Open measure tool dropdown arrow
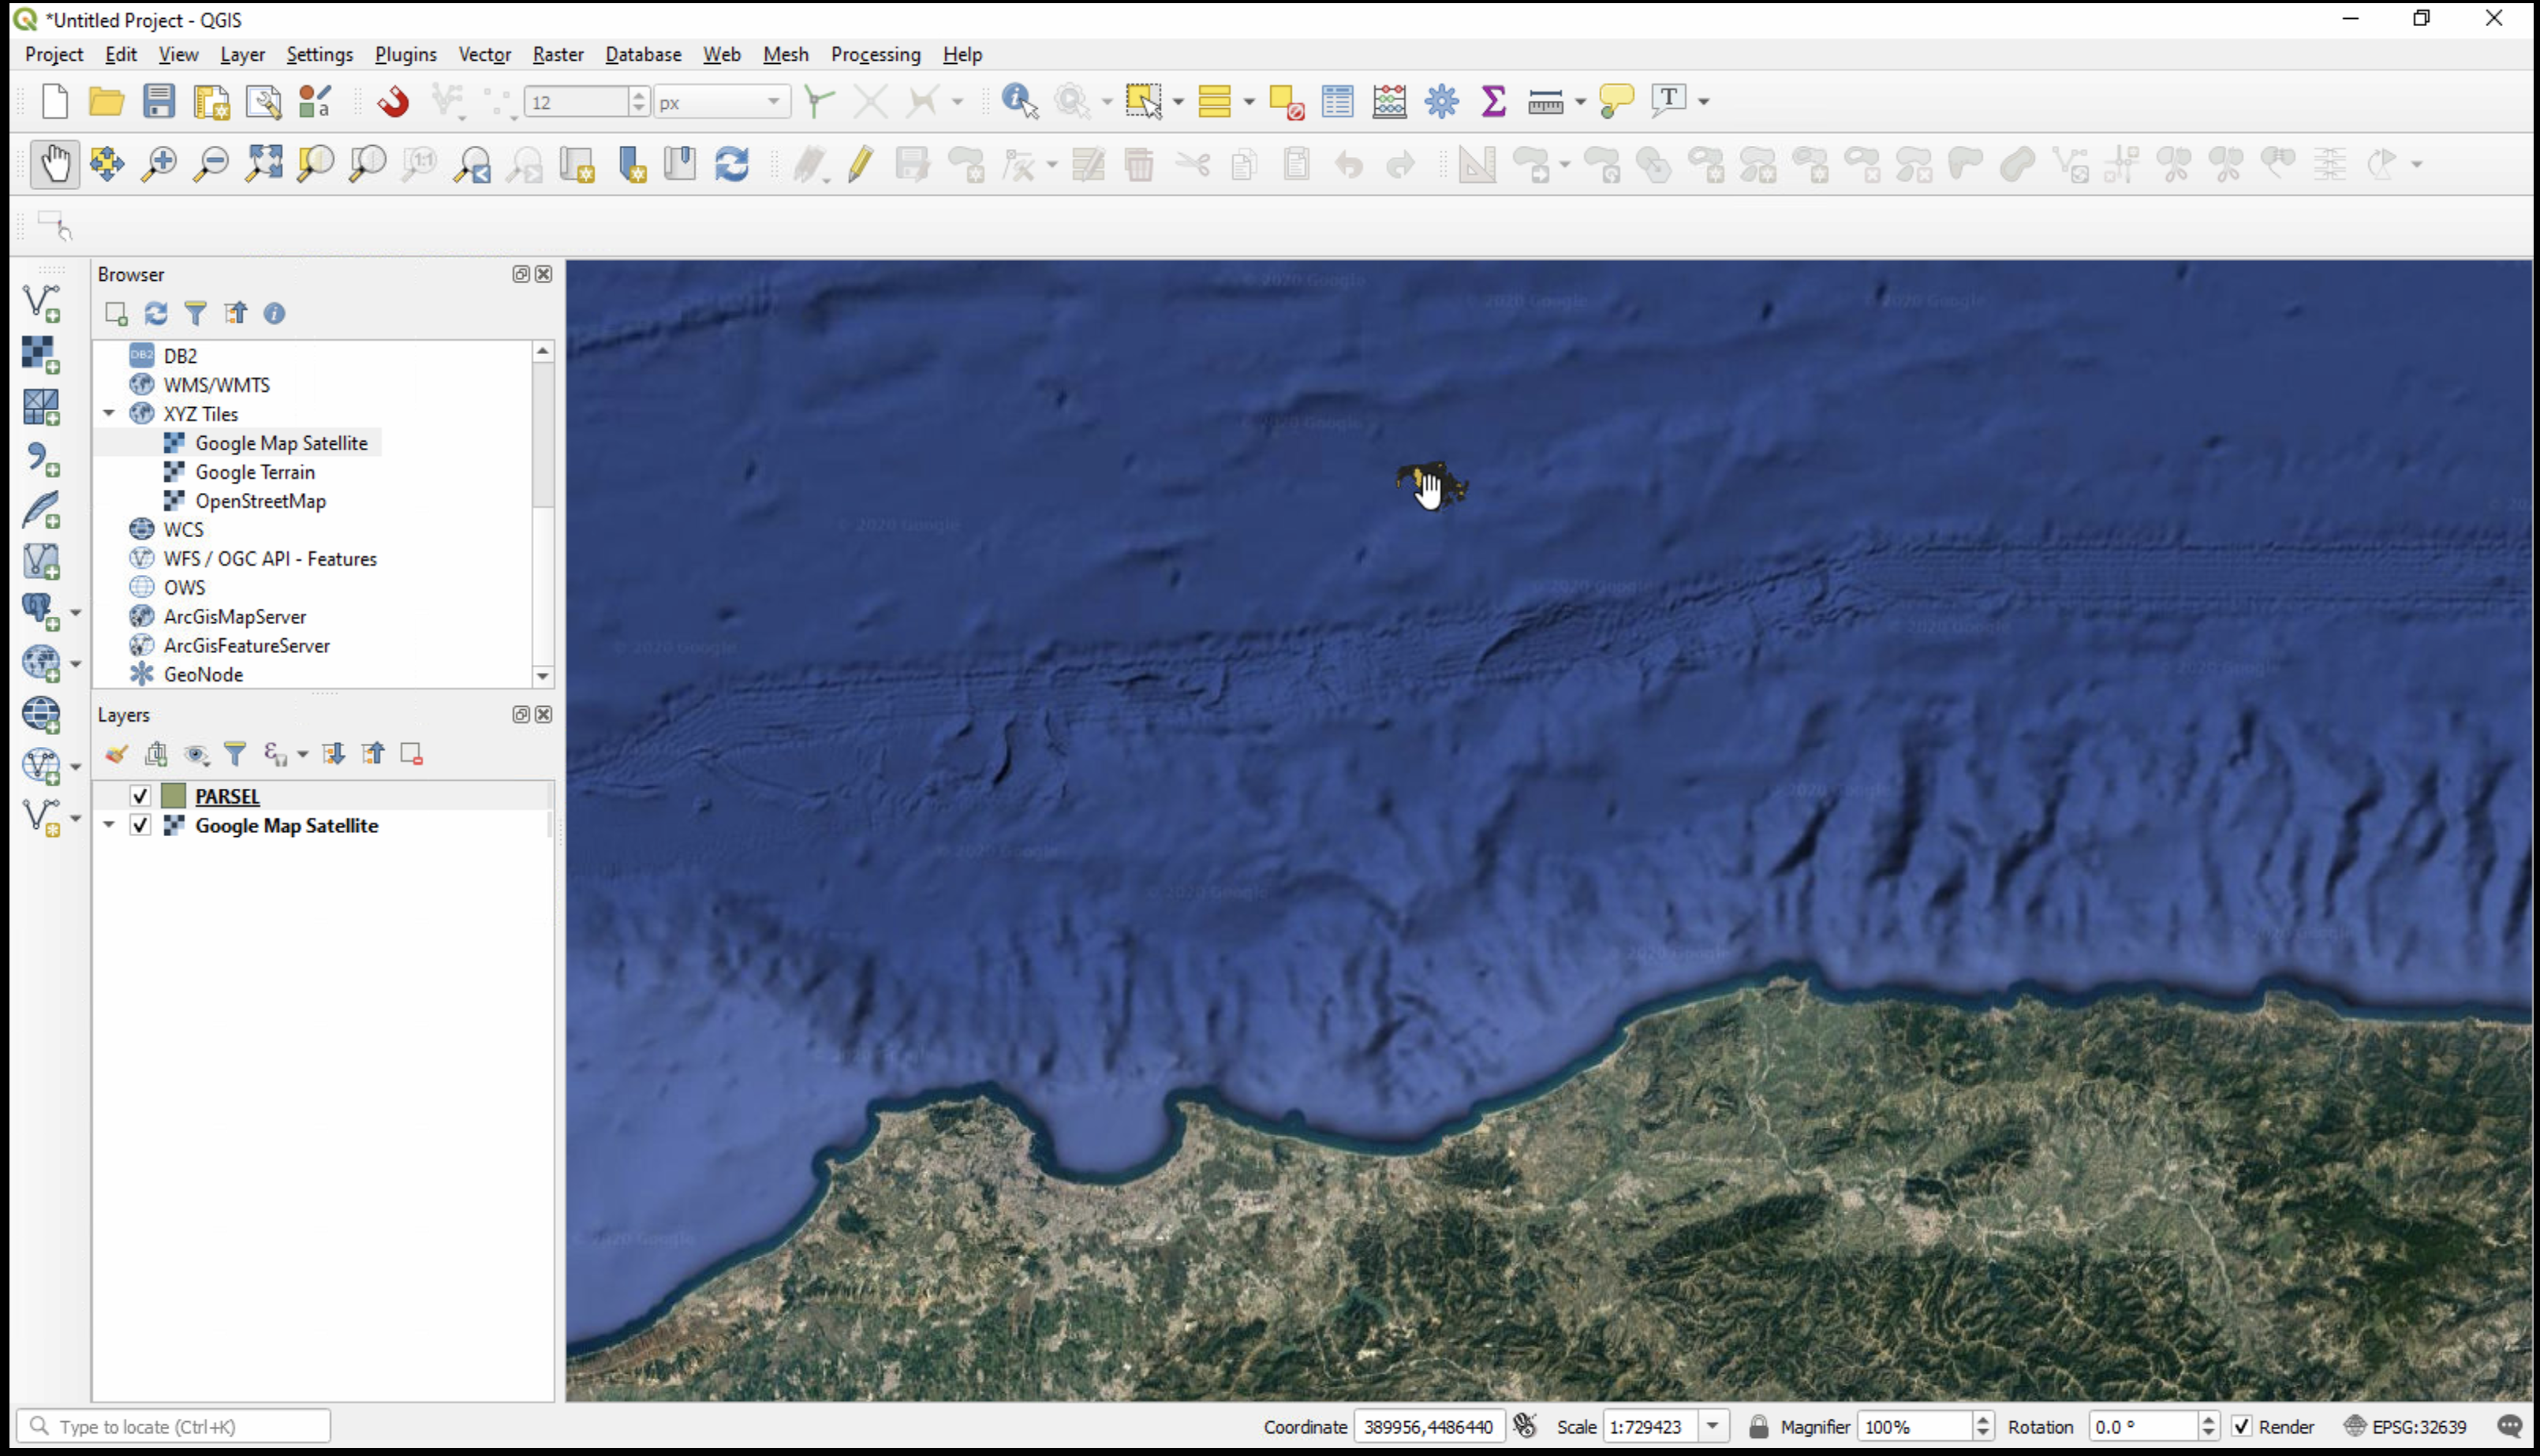 point(1580,102)
